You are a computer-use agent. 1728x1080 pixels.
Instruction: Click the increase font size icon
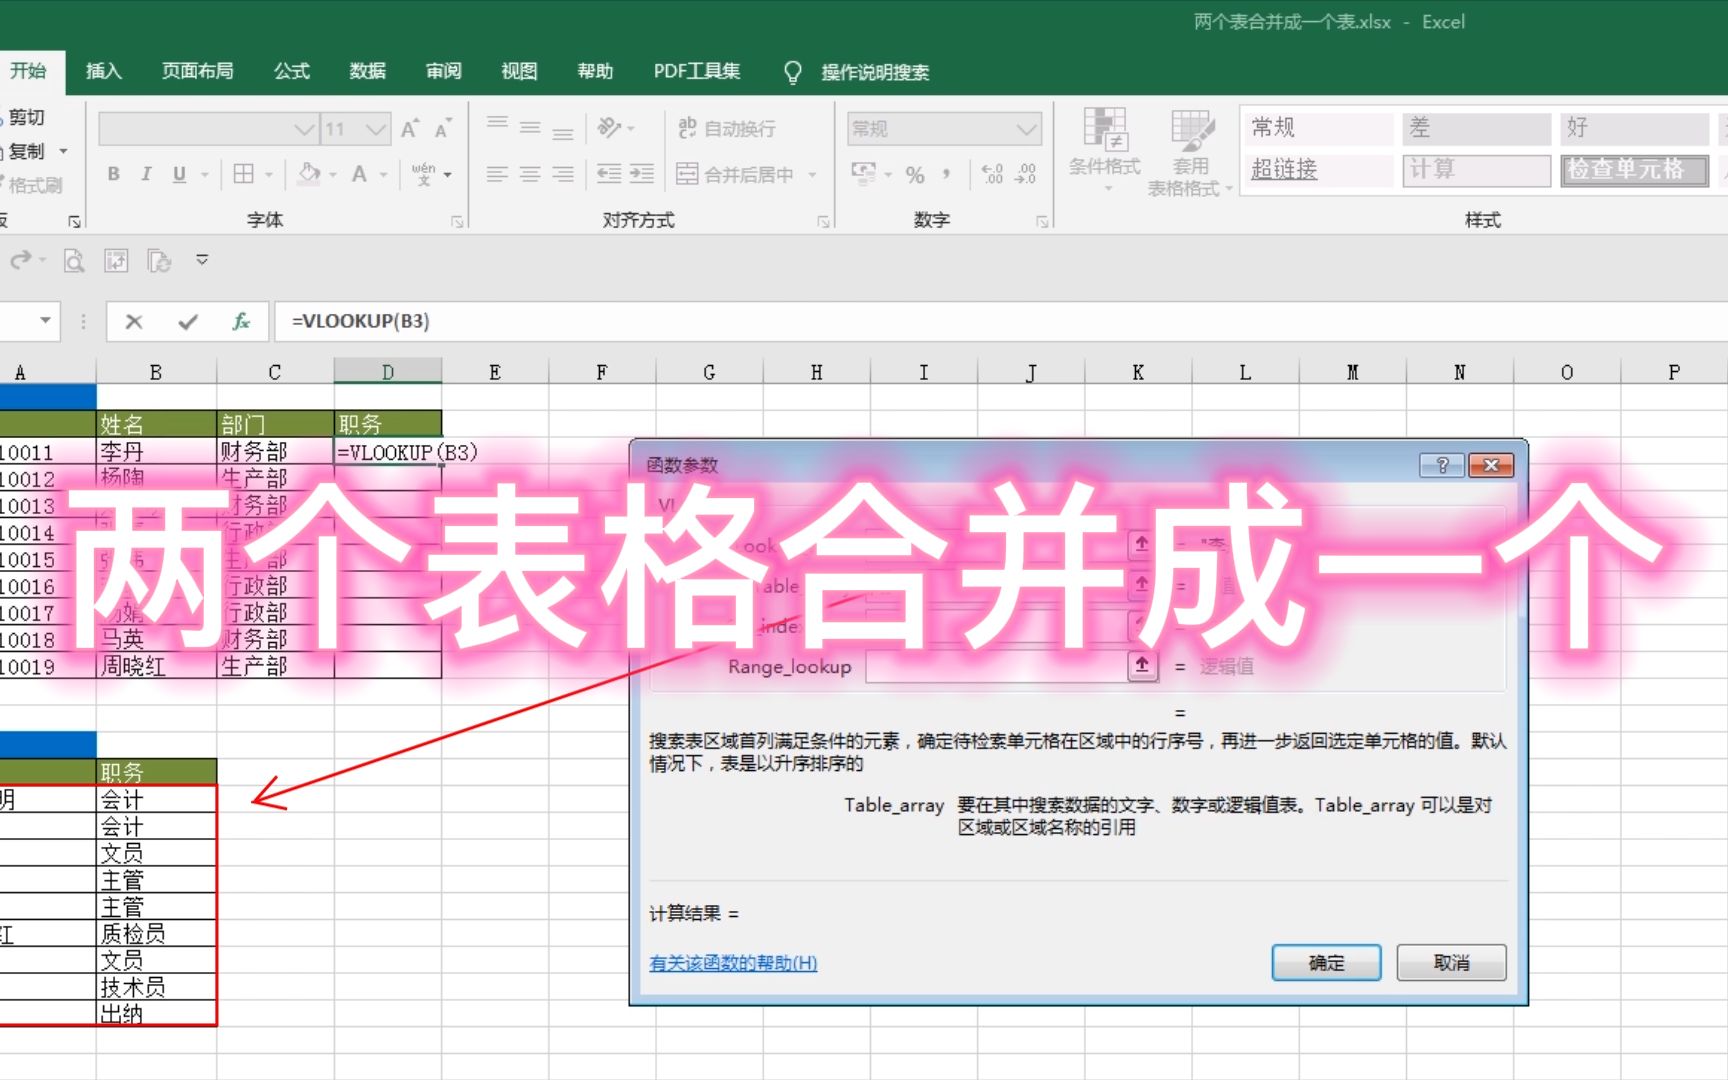click(x=410, y=128)
